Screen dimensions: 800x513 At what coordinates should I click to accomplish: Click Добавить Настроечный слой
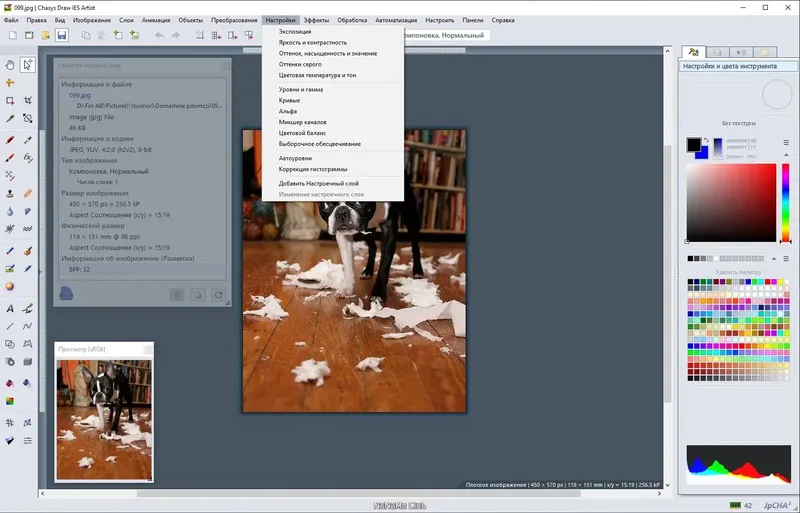tap(318, 183)
